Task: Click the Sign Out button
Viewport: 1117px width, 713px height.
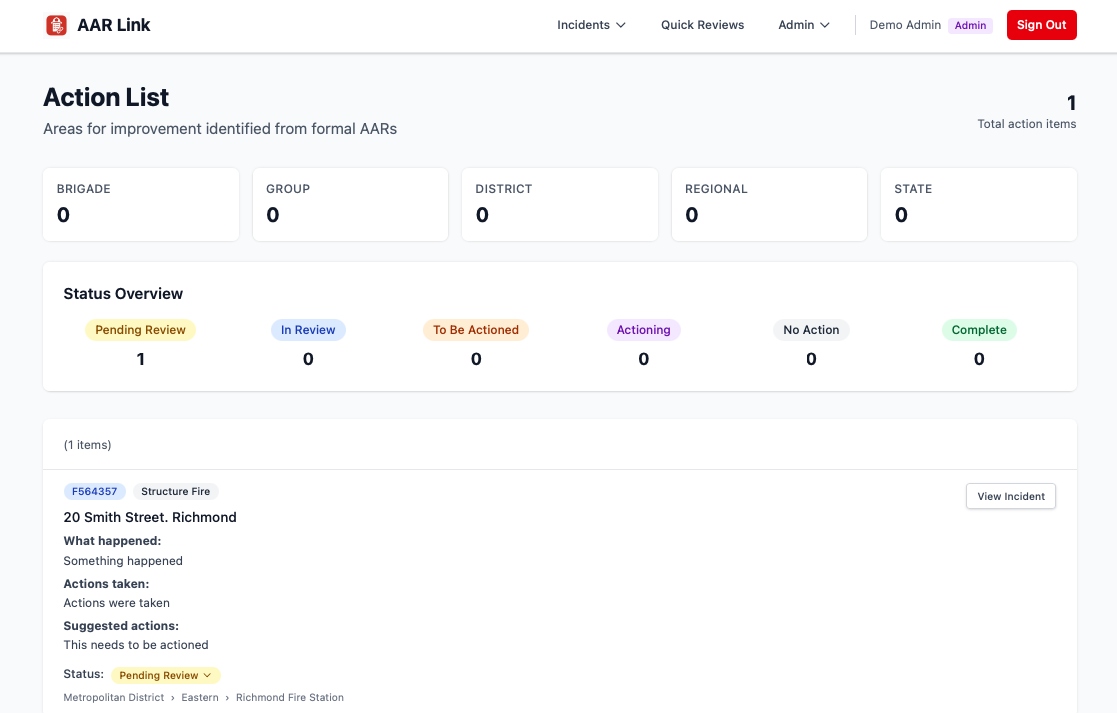Action: [1041, 24]
